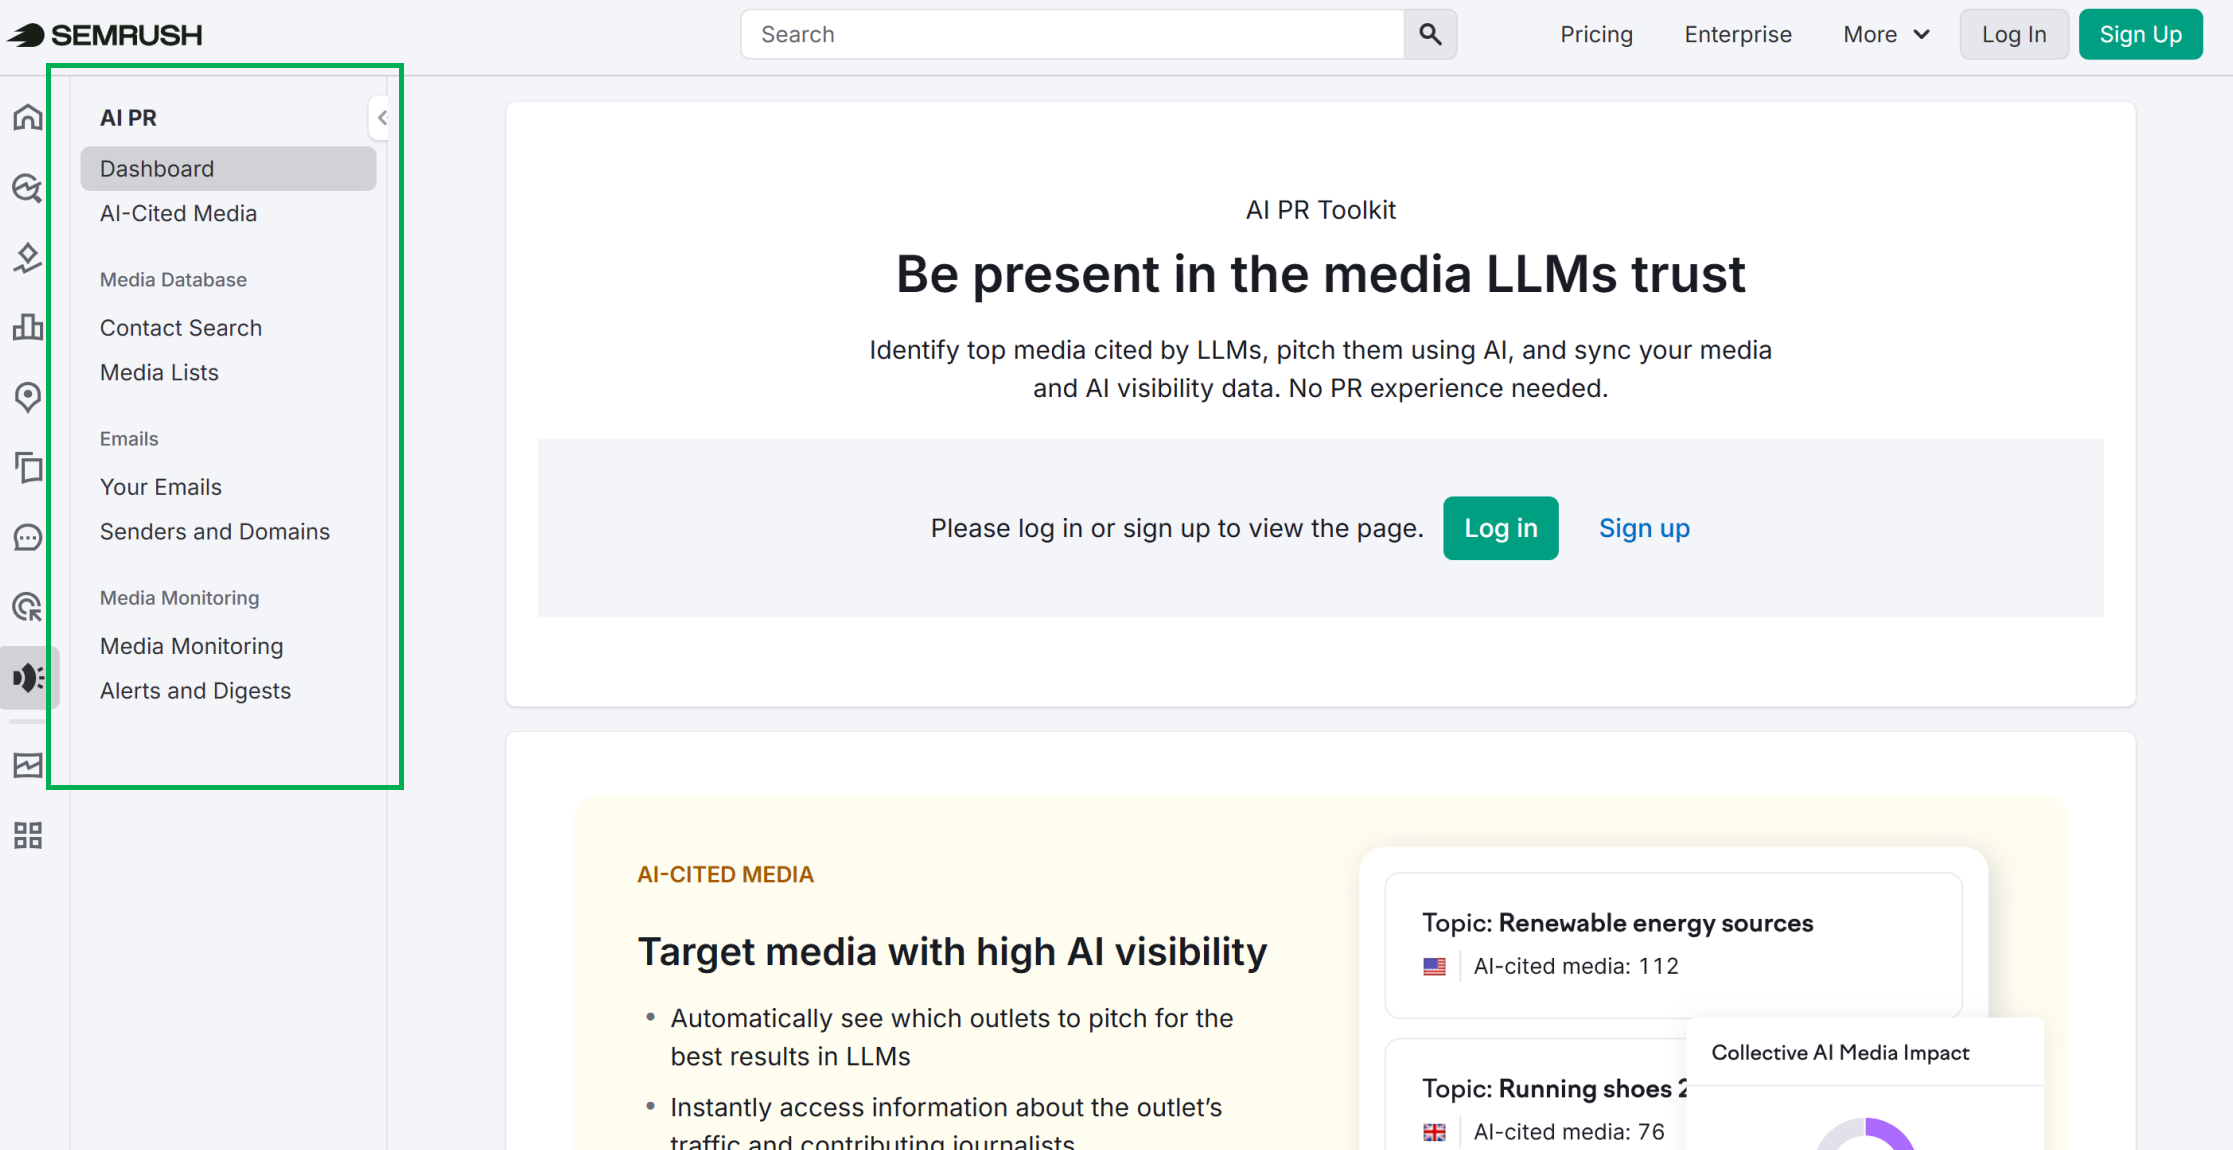Select Dashboard in the AI PR menu
2233x1150 pixels.
228,169
